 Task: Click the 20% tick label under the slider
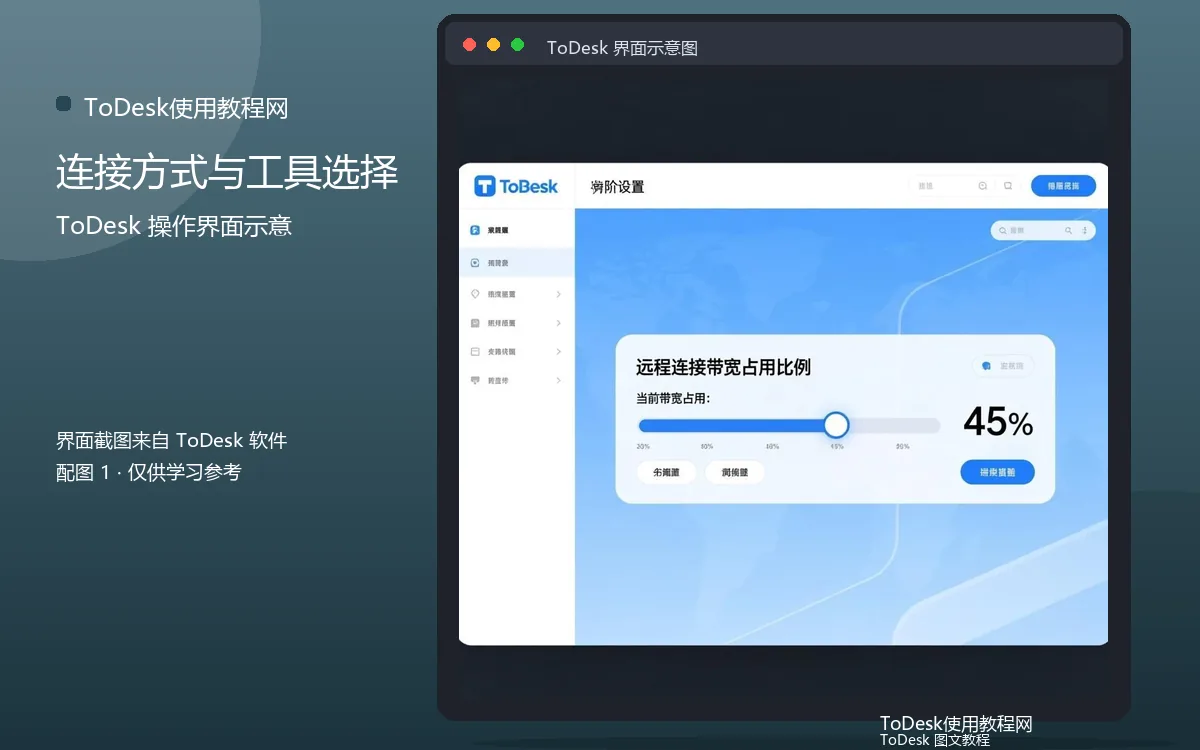pos(643,447)
